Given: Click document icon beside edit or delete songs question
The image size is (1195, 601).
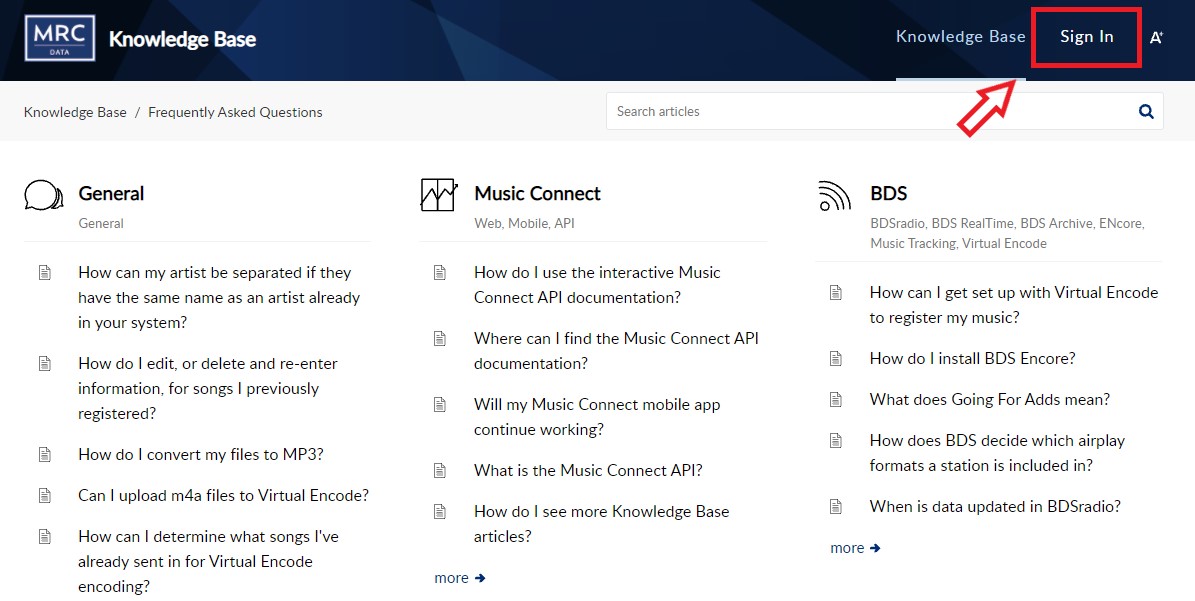Looking at the screenshot, I should pos(45,363).
